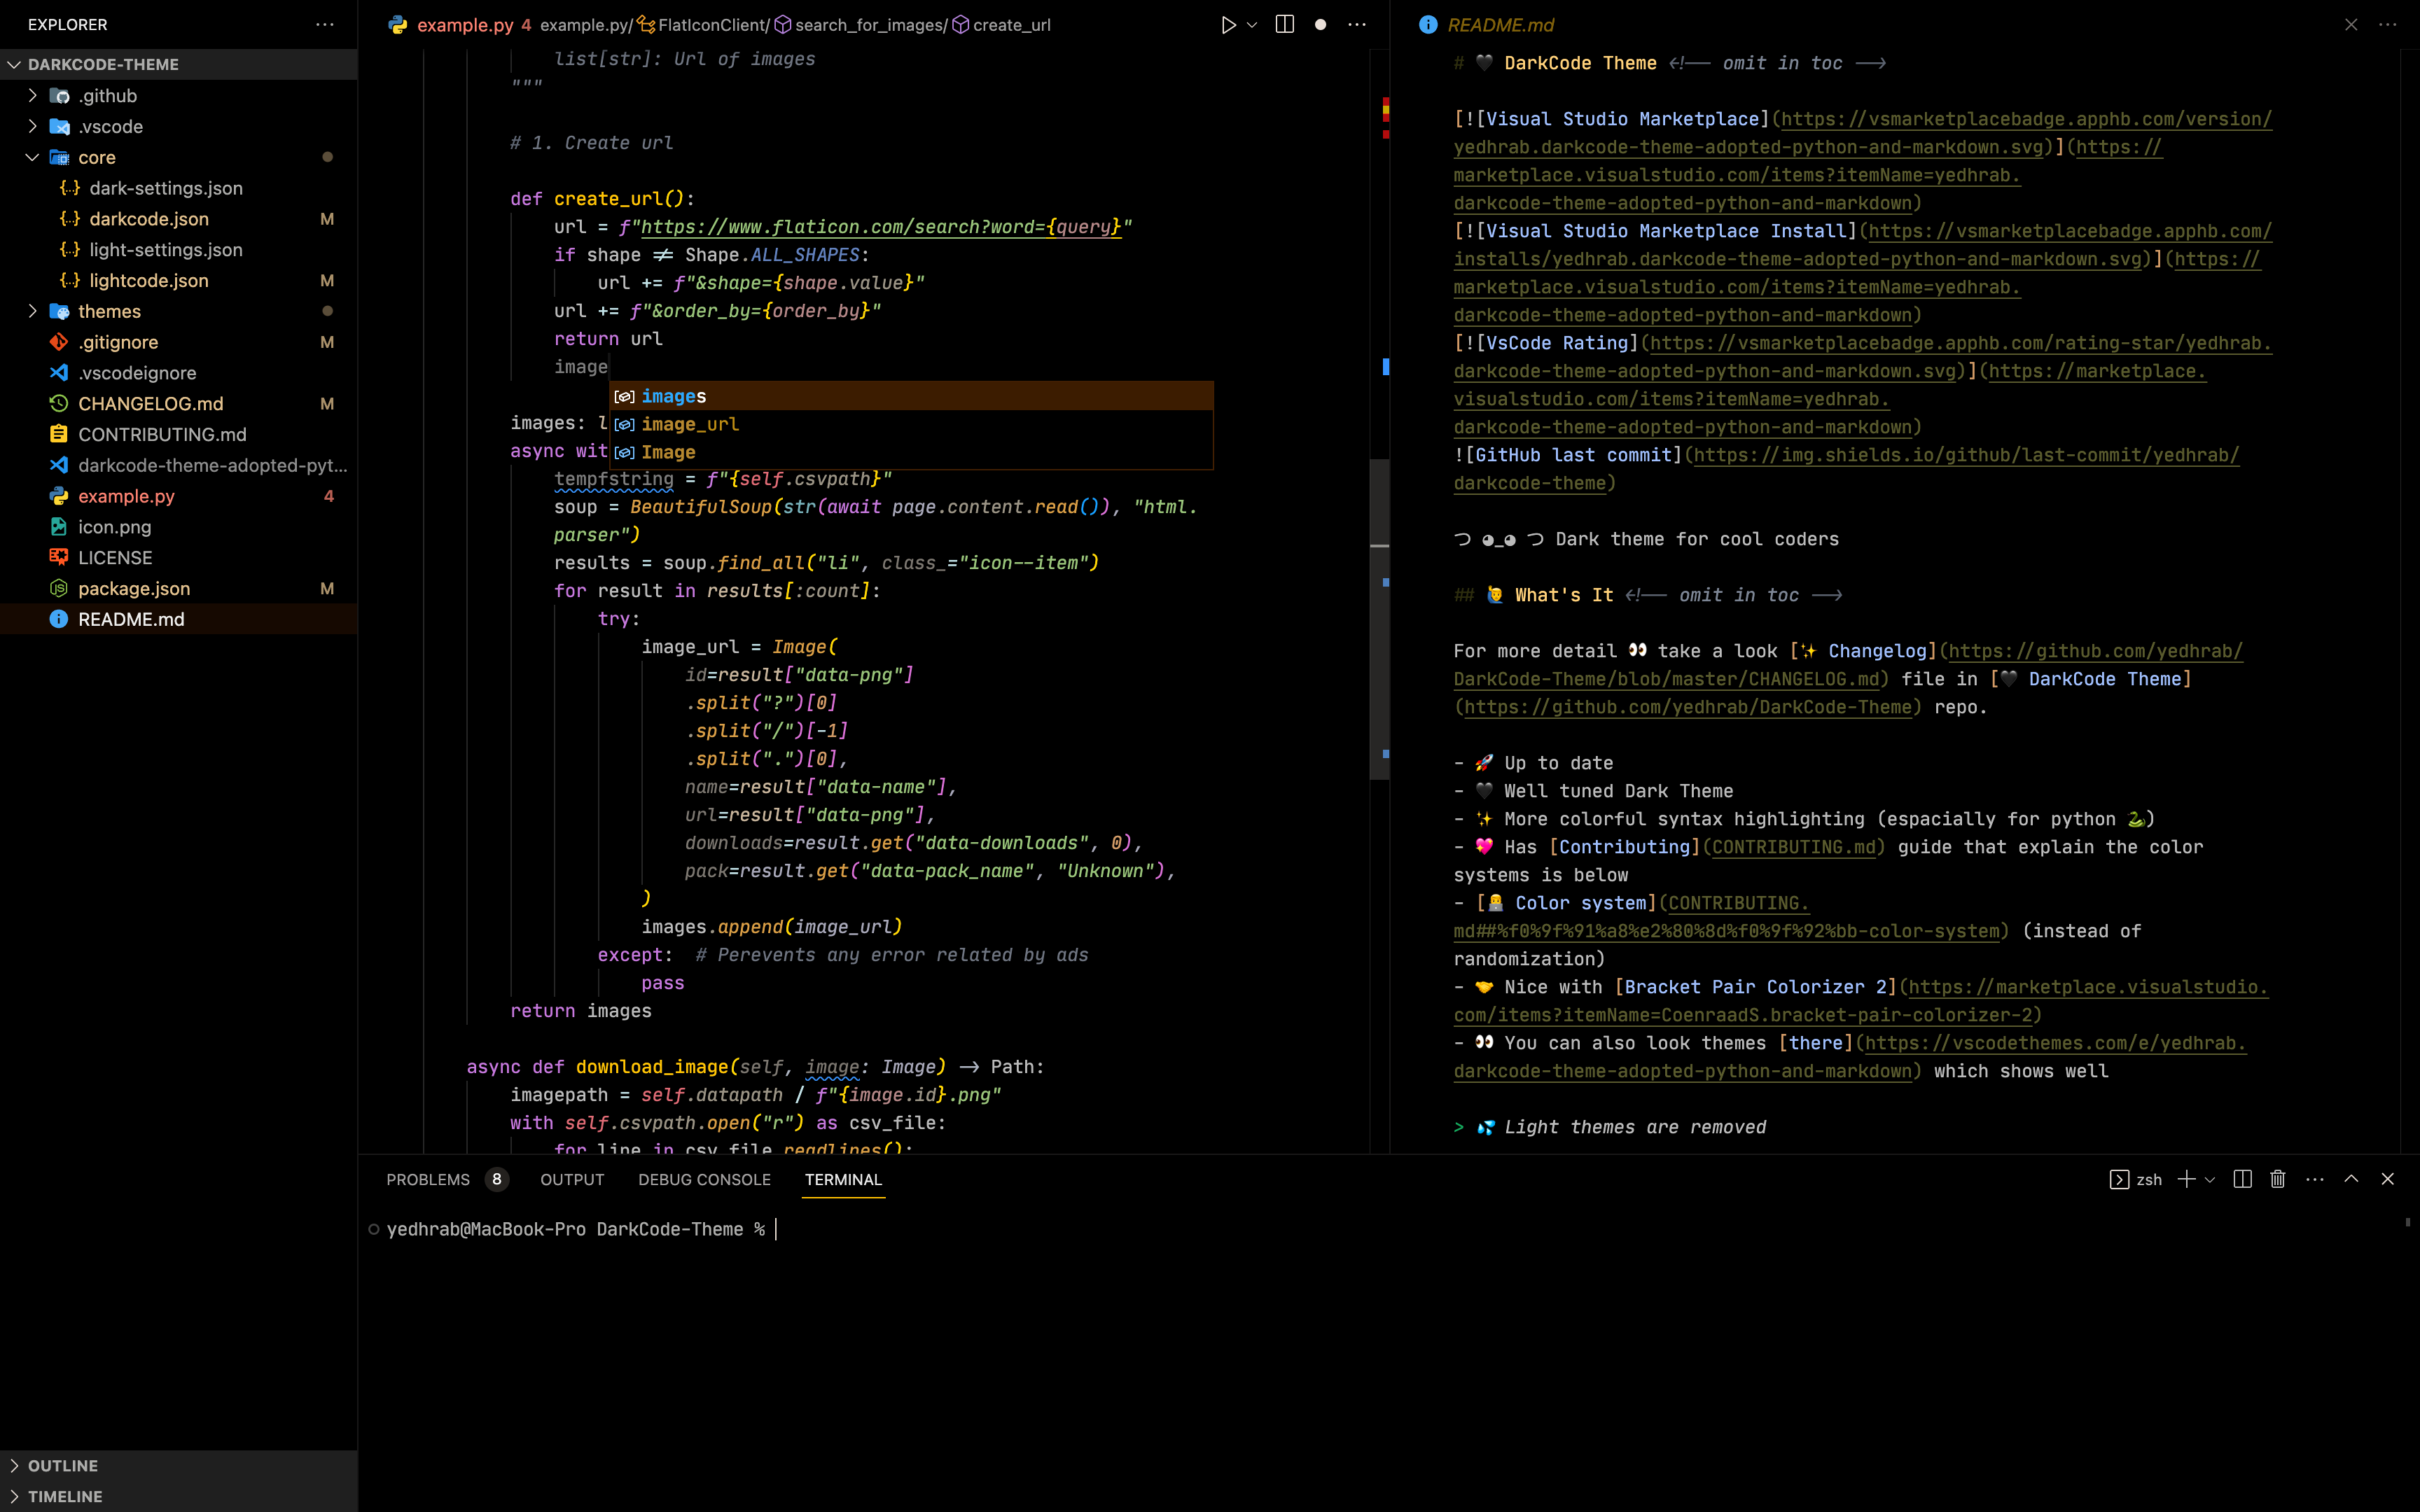Switch to the PROBLEMS tab
This screenshot has height=1512, width=2420.
(428, 1179)
